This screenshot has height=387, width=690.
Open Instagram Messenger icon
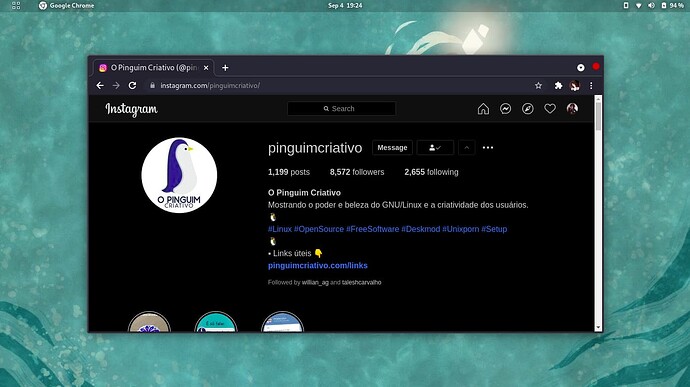(506, 109)
